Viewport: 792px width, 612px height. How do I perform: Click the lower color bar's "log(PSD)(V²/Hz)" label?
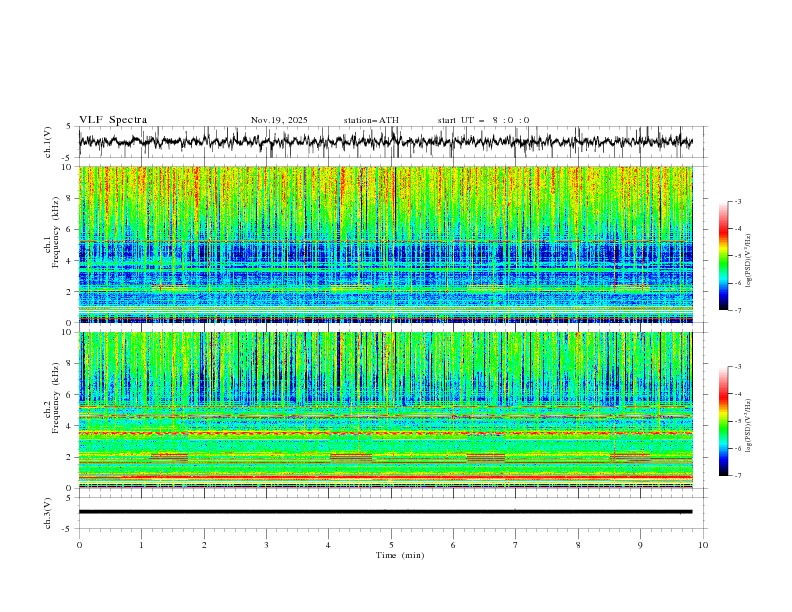(x=749, y=426)
